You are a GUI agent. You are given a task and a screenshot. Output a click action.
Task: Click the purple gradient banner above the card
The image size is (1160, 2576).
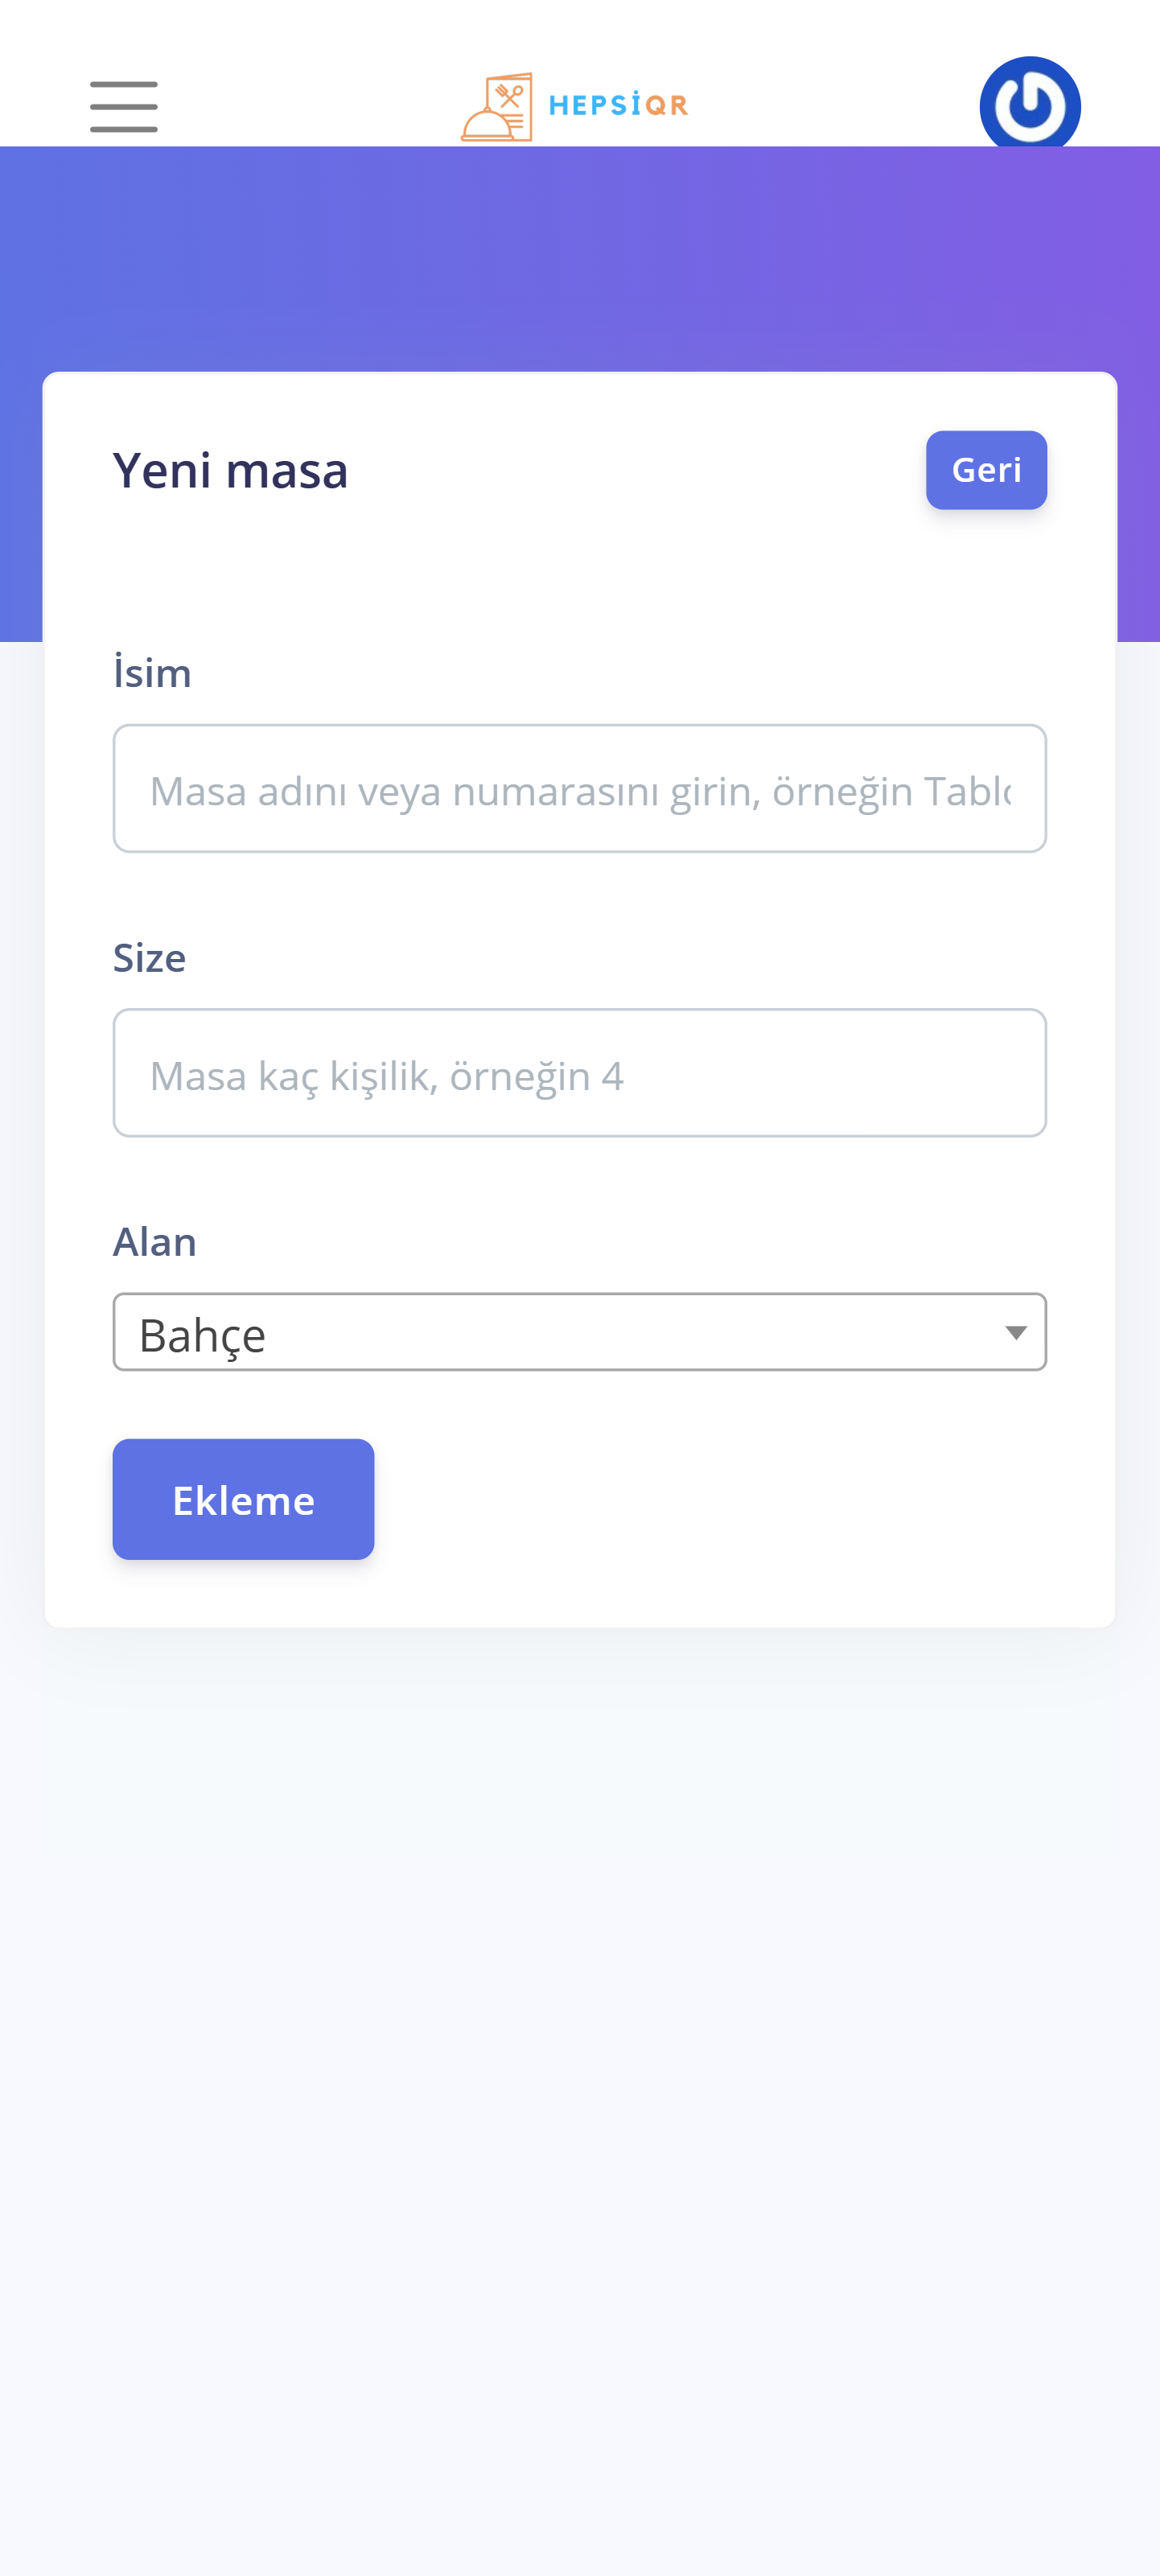tap(580, 258)
